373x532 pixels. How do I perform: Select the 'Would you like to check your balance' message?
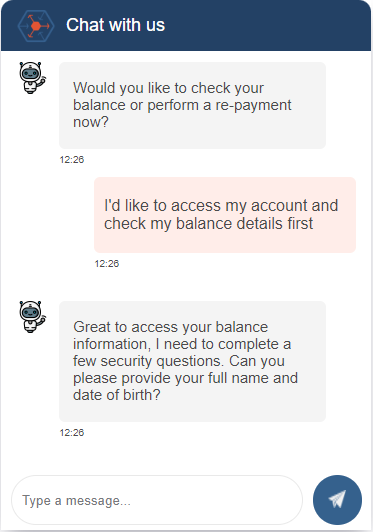(192, 105)
